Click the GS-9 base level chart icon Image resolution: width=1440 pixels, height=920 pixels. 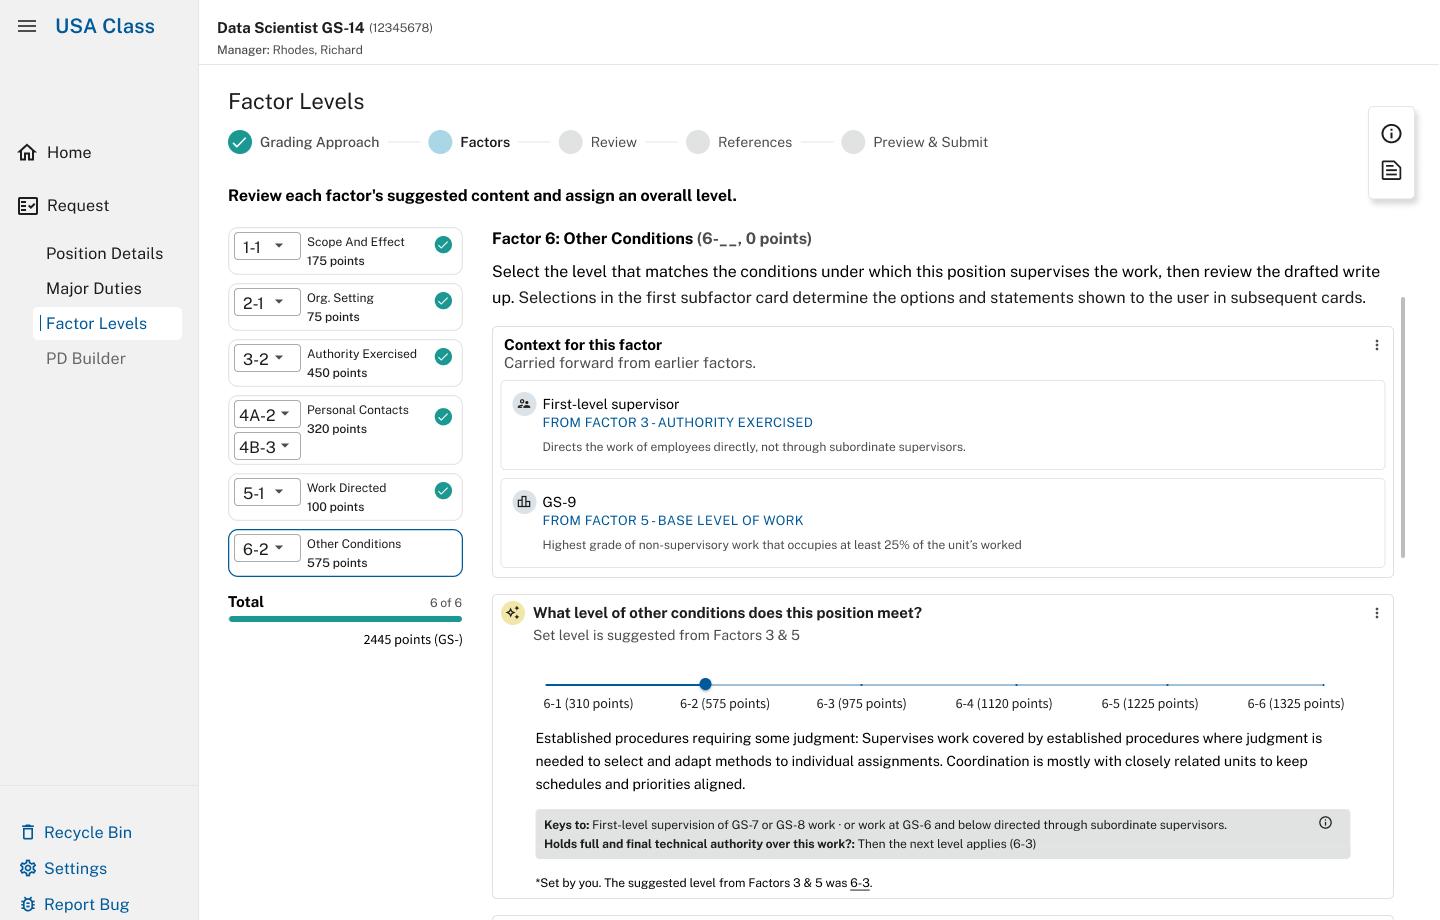tap(524, 502)
